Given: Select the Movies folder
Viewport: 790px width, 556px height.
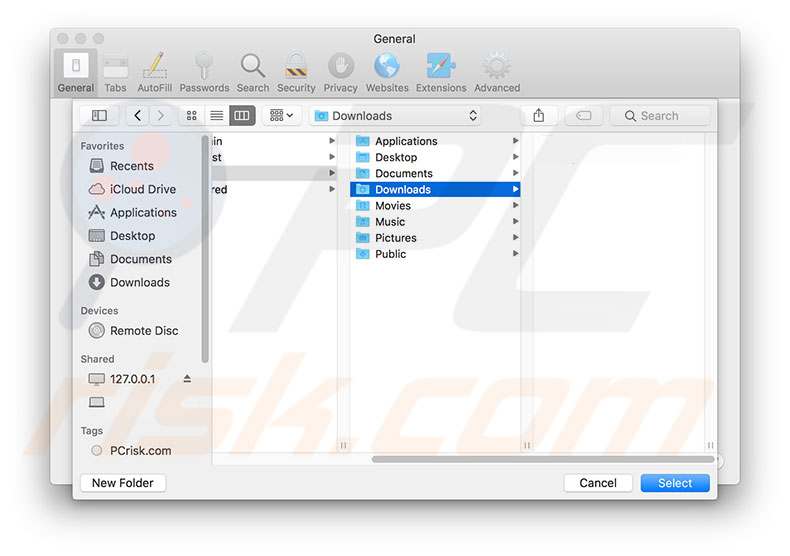Looking at the screenshot, I should coord(435,205).
